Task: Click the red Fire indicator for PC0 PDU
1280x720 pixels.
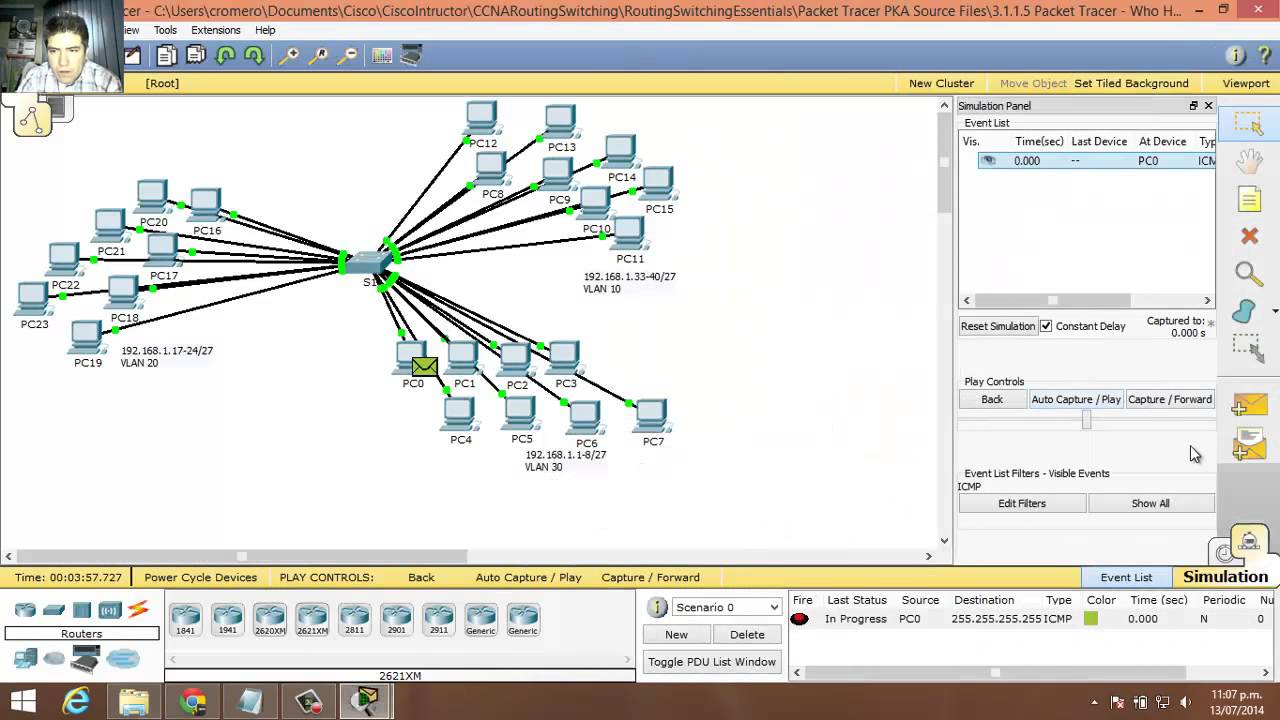Action: (x=799, y=619)
